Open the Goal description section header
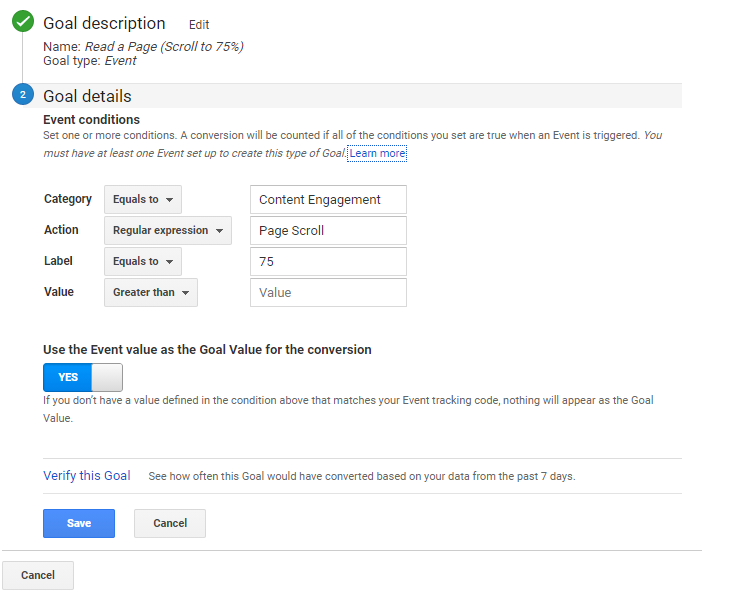Viewport: 732px width, 612px height. [104, 23]
